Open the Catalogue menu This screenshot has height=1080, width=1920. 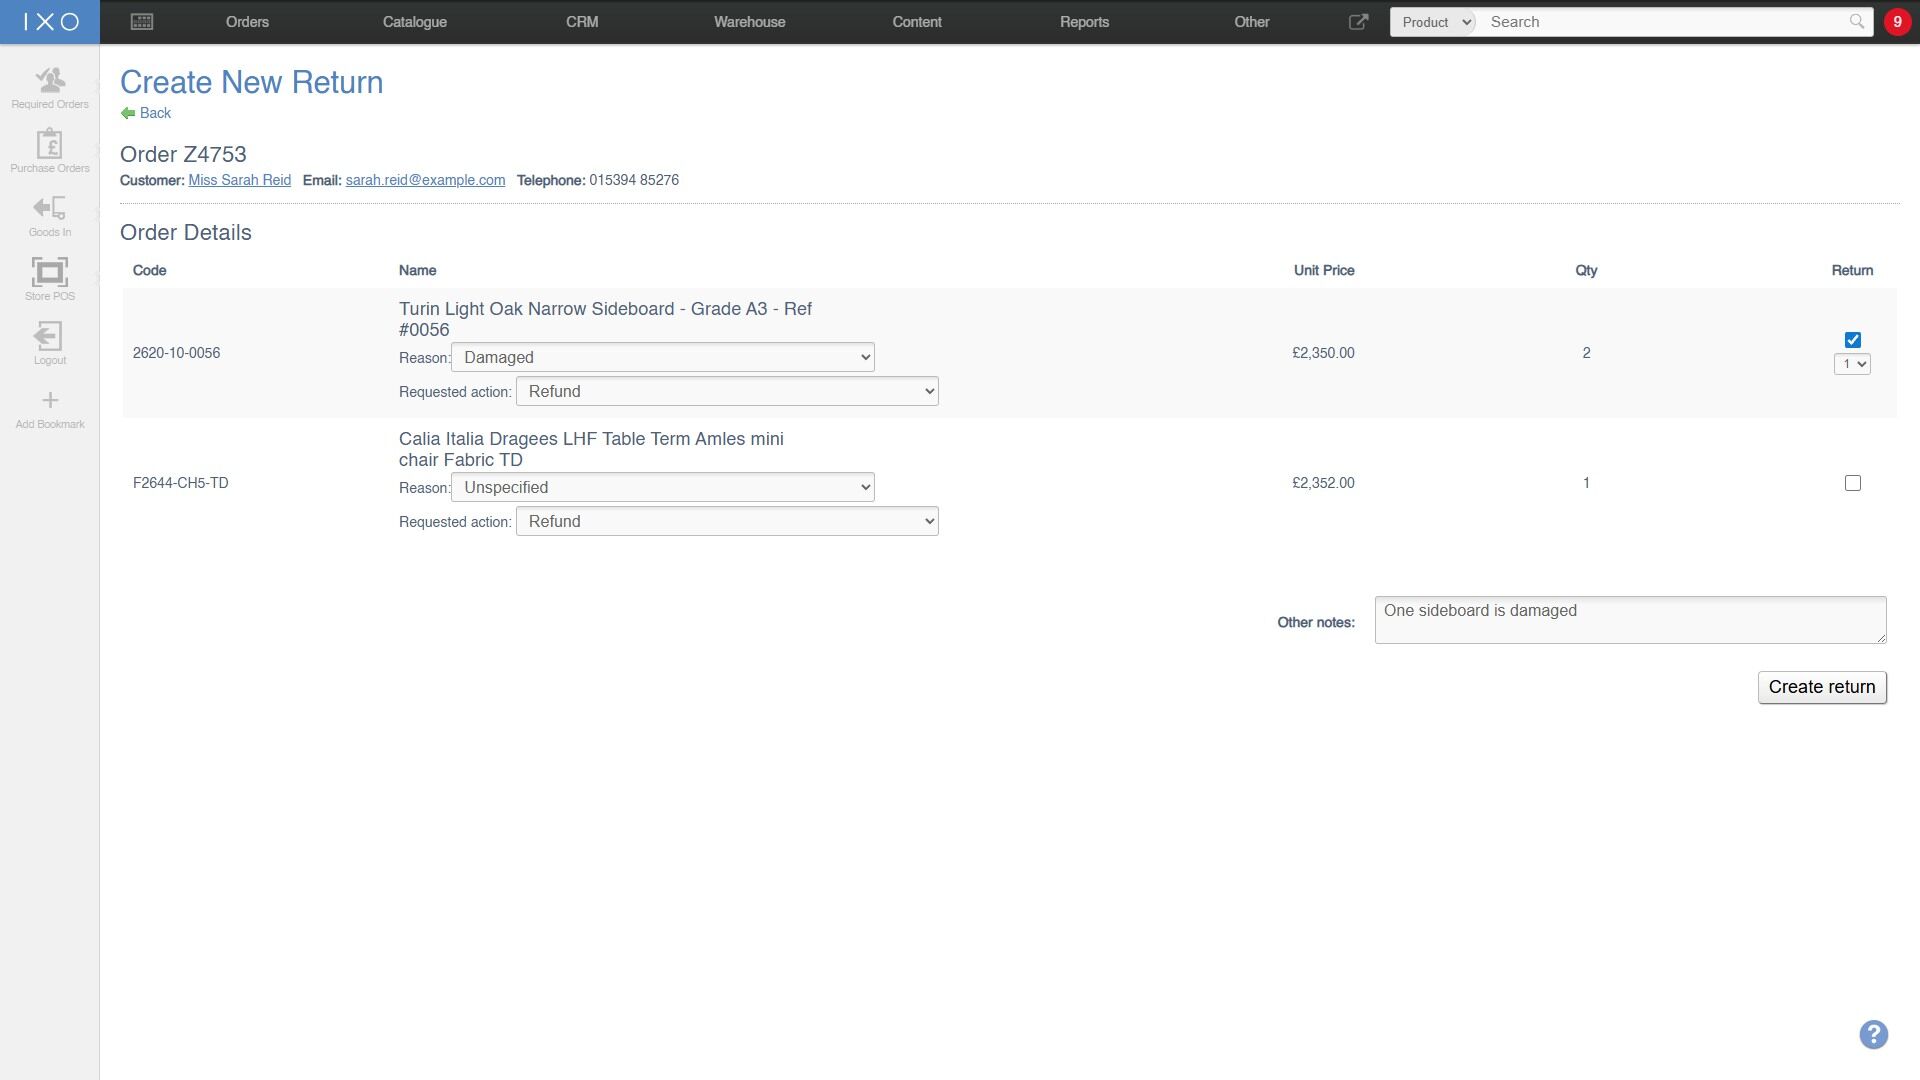pos(414,22)
